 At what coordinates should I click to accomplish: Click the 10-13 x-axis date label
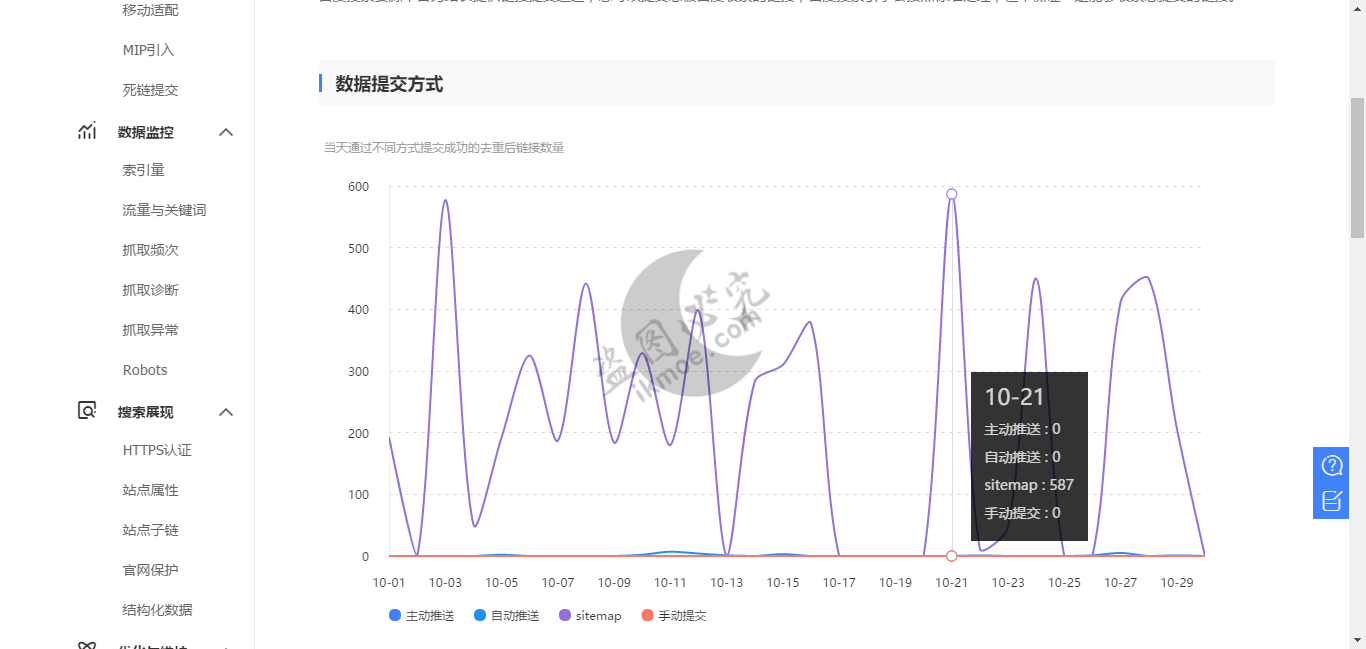(727, 583)
